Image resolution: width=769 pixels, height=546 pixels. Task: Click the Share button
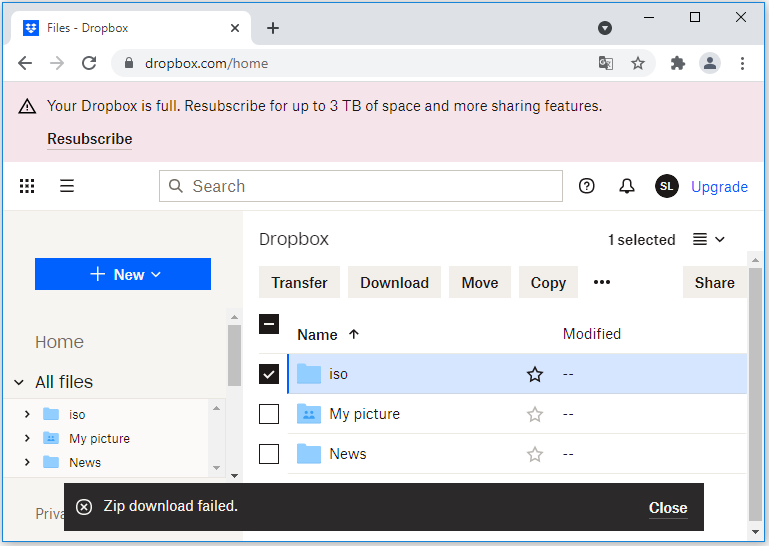point(715,282)
